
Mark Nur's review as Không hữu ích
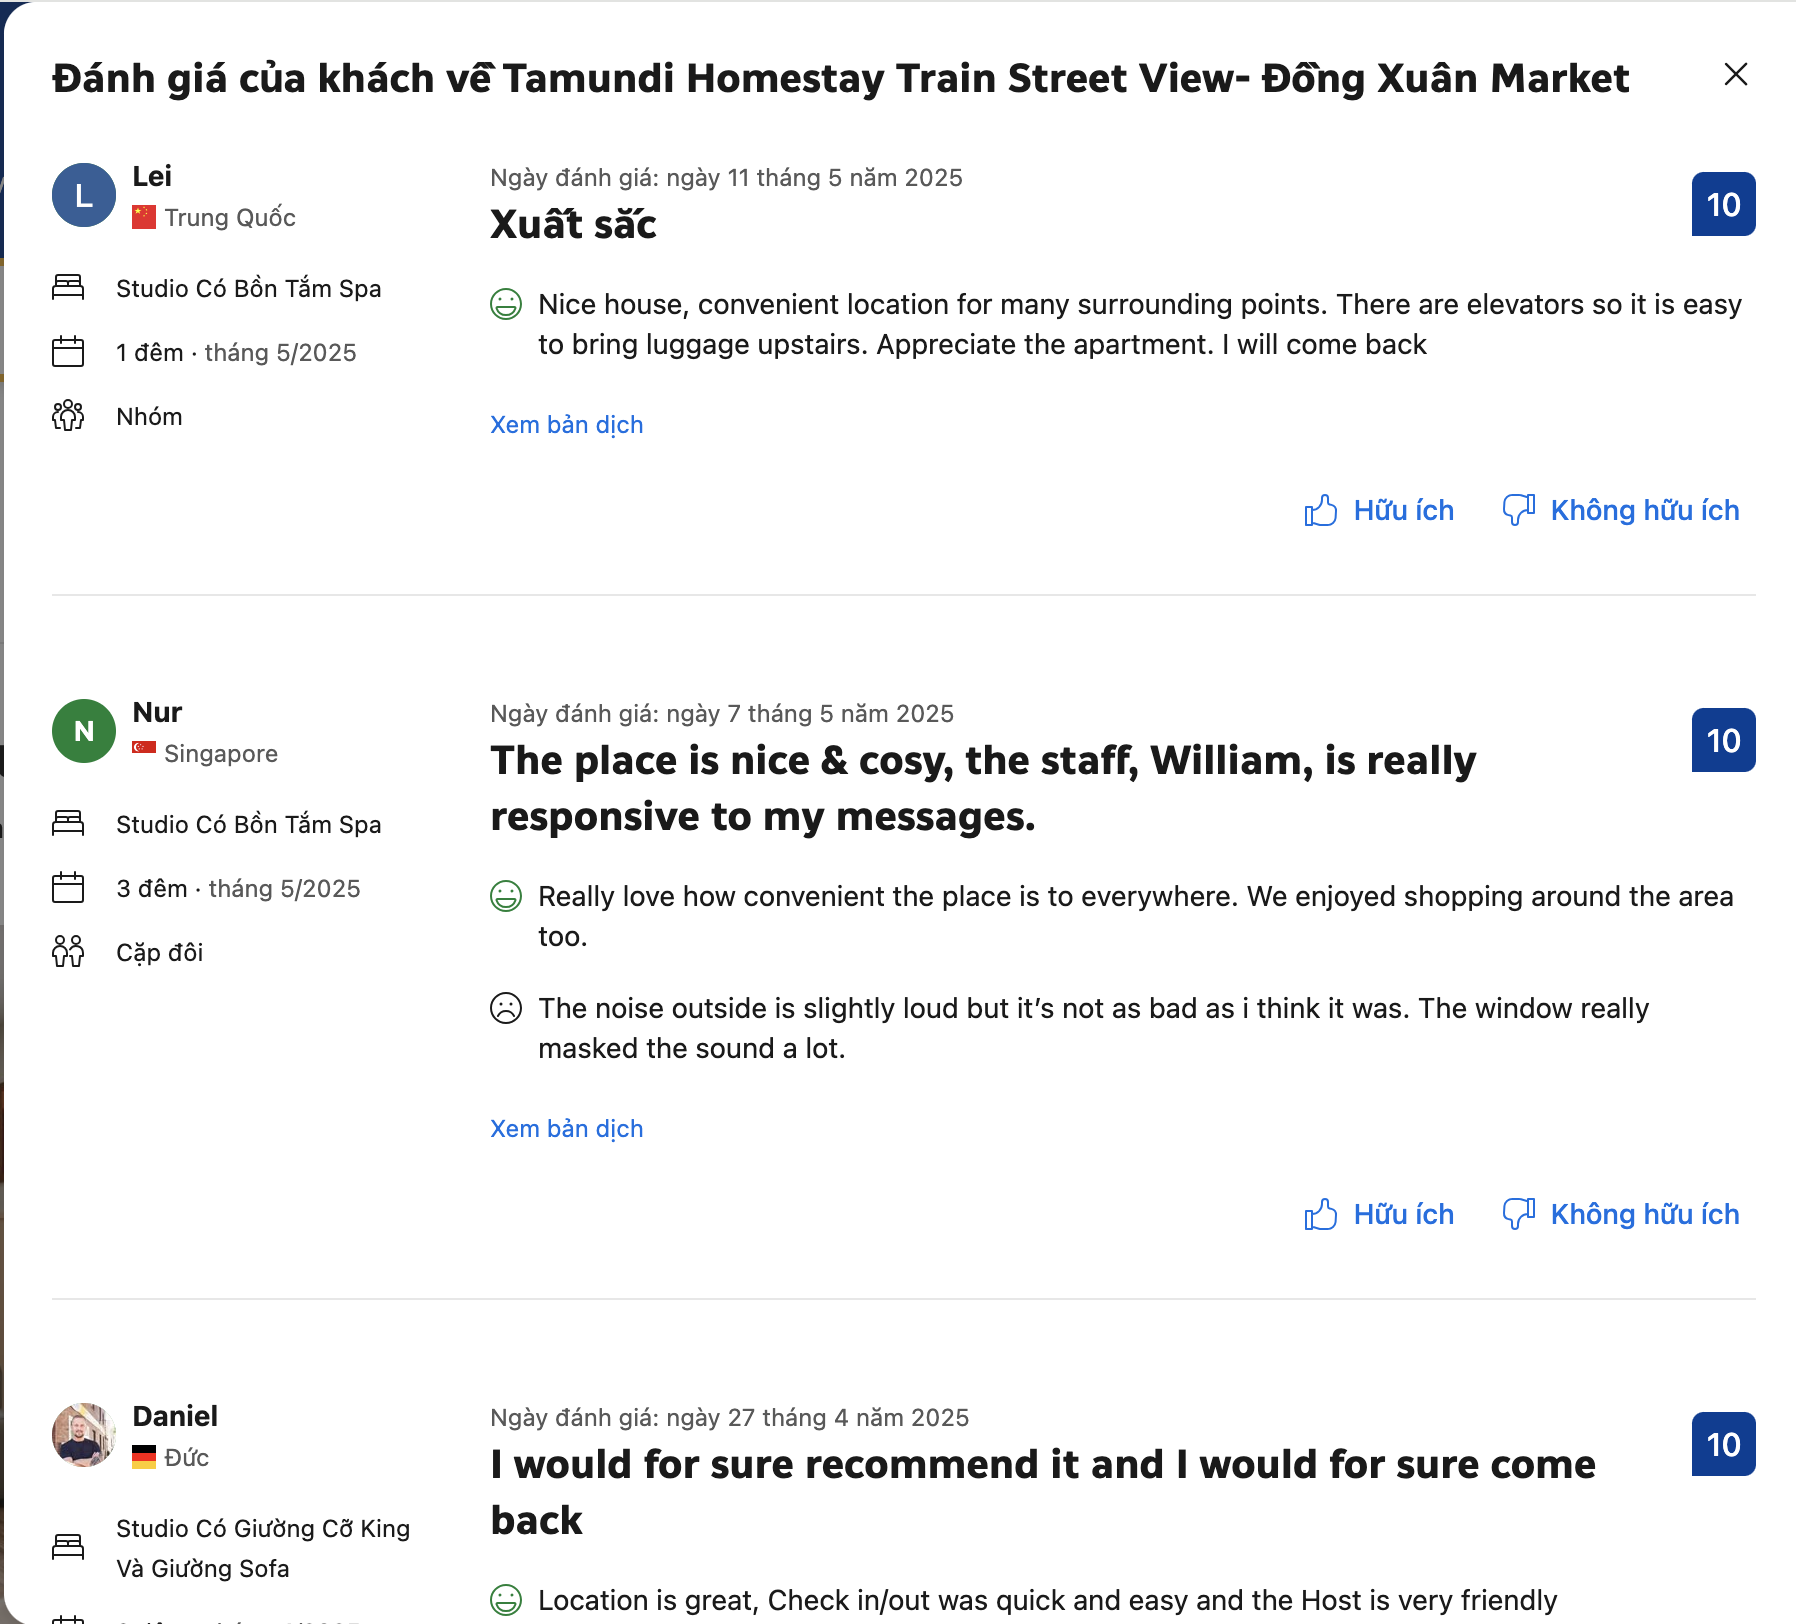pos(1644,1215)
